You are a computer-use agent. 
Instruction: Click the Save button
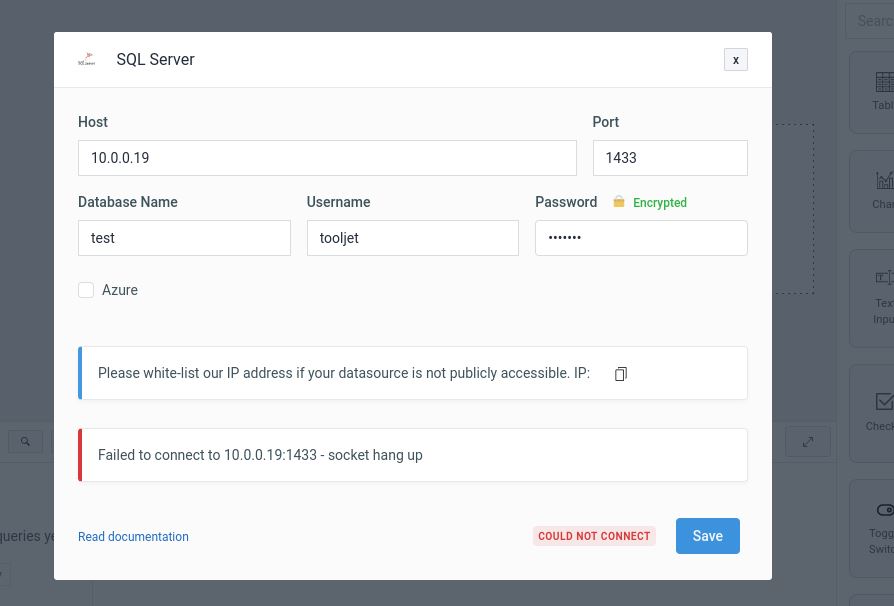pos(707,536)
